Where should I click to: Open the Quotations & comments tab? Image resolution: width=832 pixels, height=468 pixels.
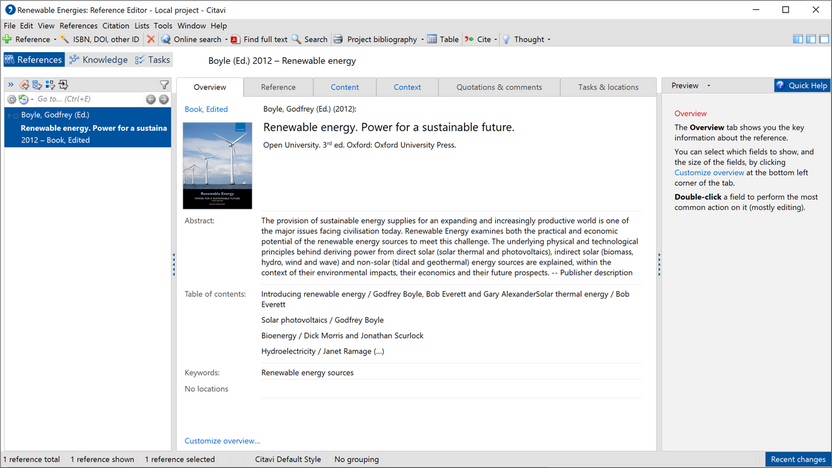coord(499,87)
